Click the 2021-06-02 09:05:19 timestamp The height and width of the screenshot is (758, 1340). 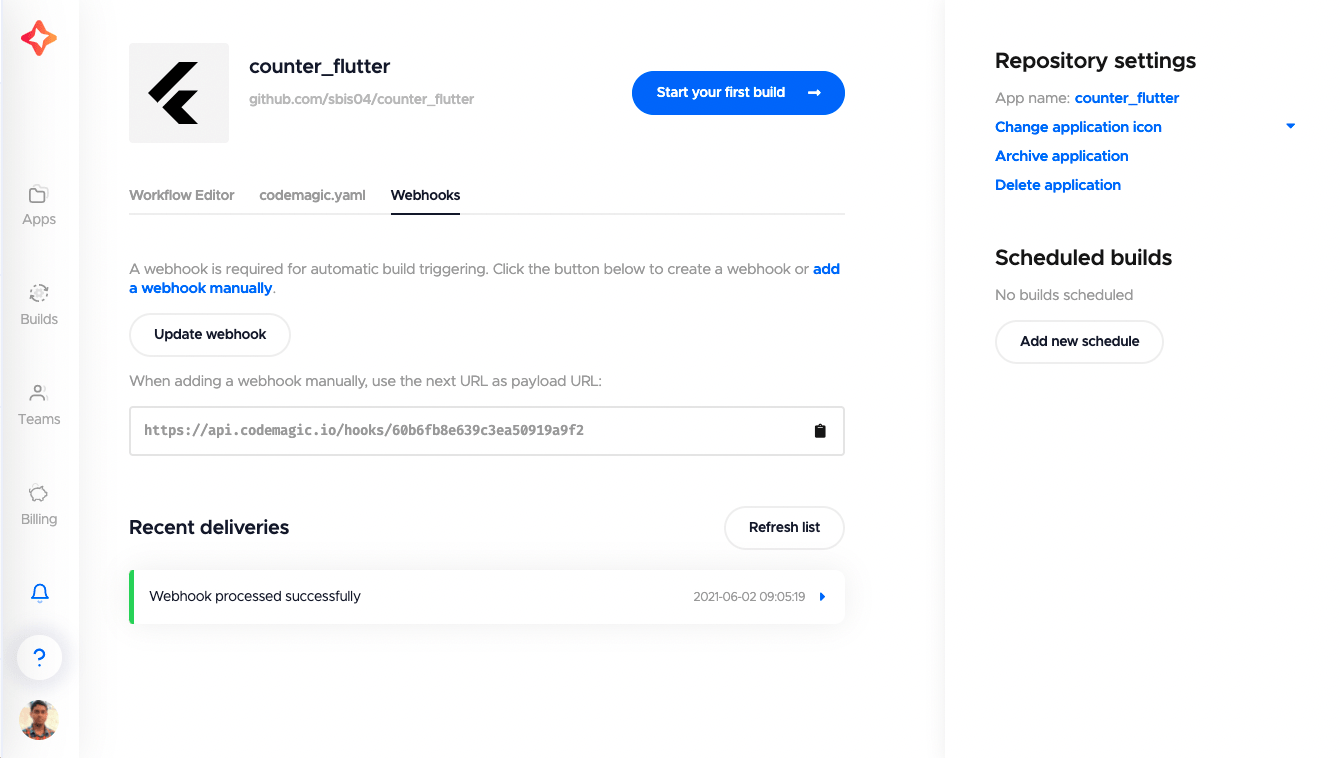[x=749, y=597]
